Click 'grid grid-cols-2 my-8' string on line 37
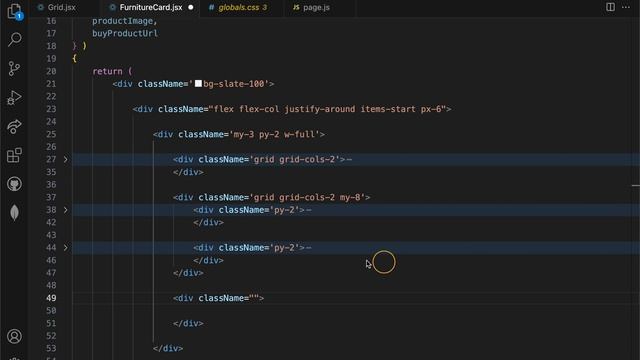 307,197
